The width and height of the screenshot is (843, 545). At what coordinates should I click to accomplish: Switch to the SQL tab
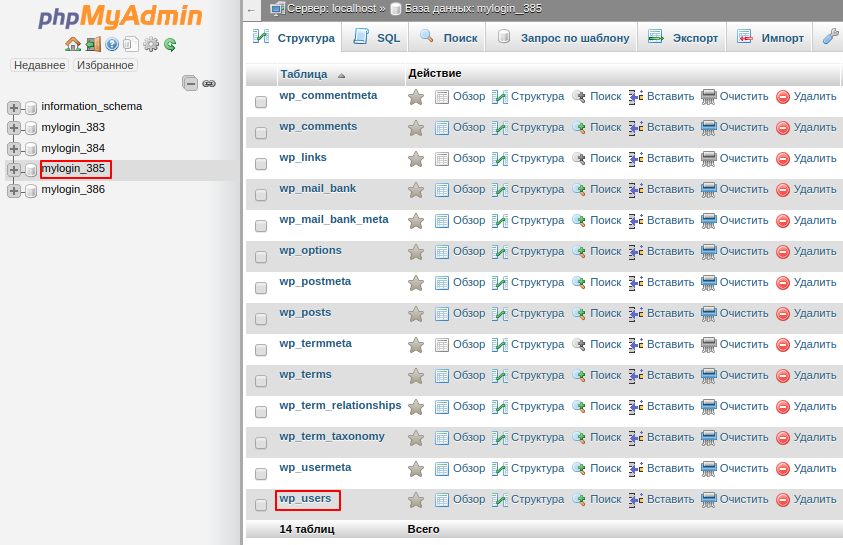pyautogui.click(x=376, y=38)
